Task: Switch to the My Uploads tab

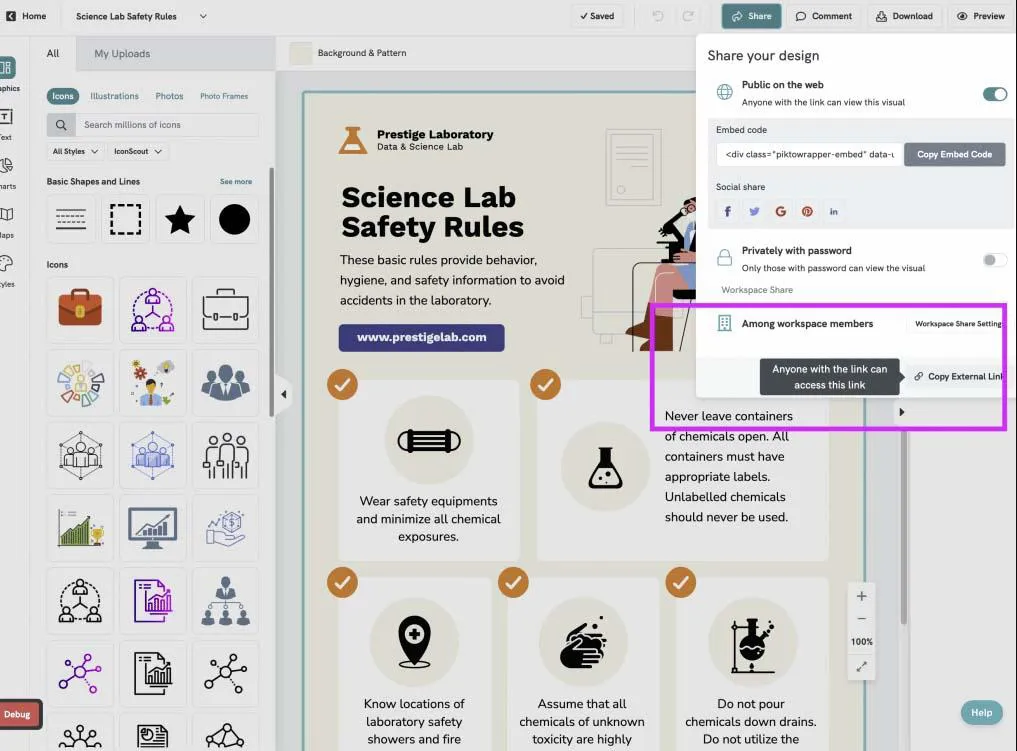Action: click(122, 54)
